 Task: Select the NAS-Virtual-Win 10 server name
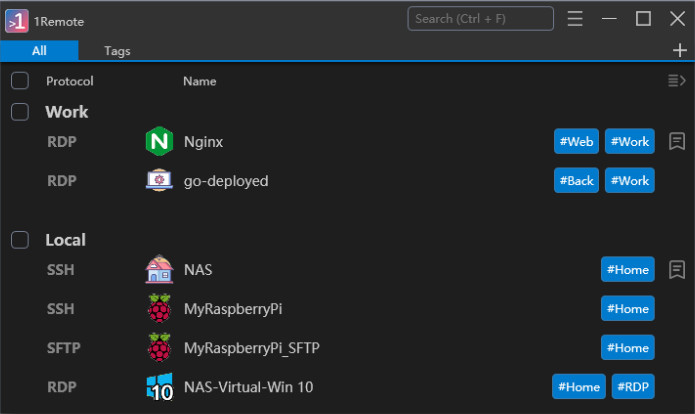(249, 387)
